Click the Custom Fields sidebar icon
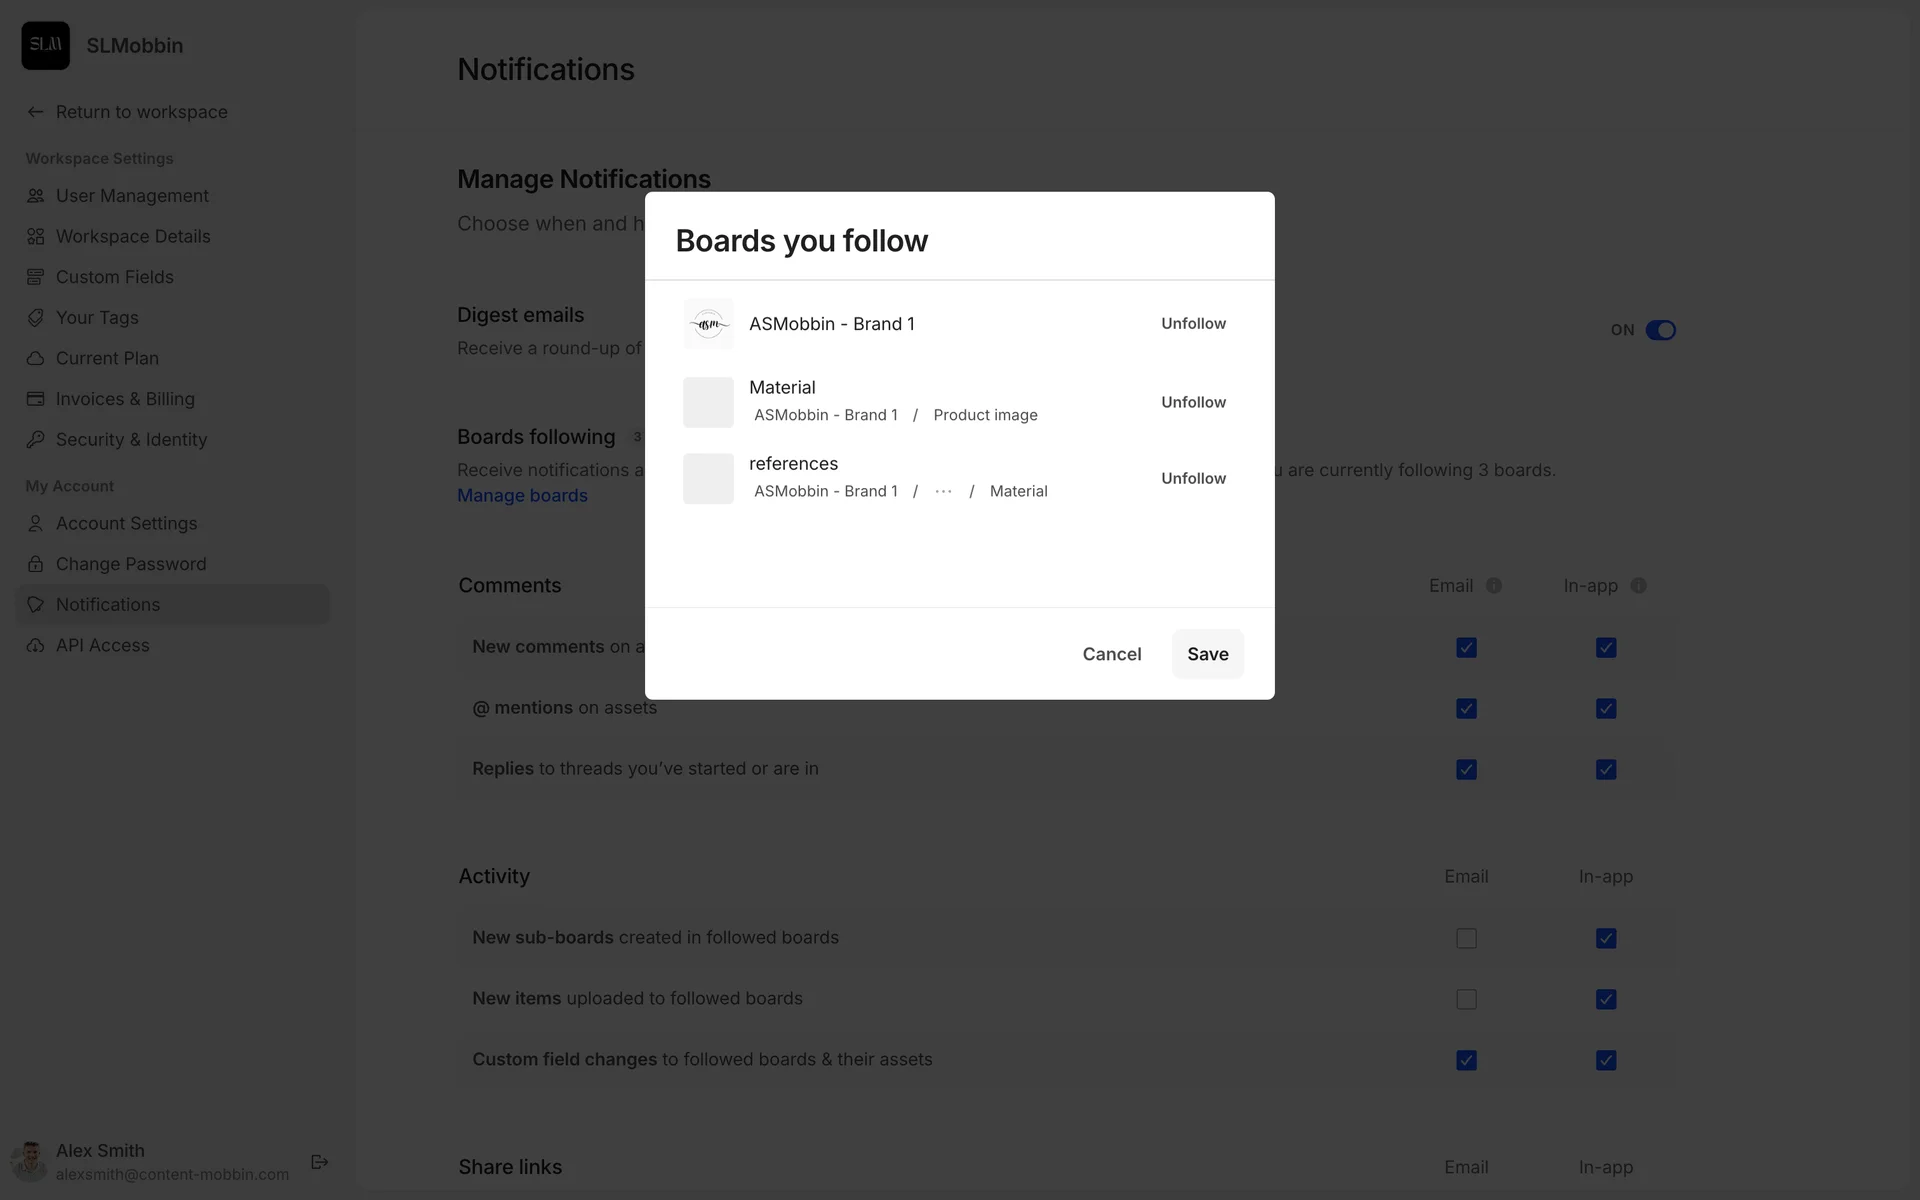 (x=36, y=277)
